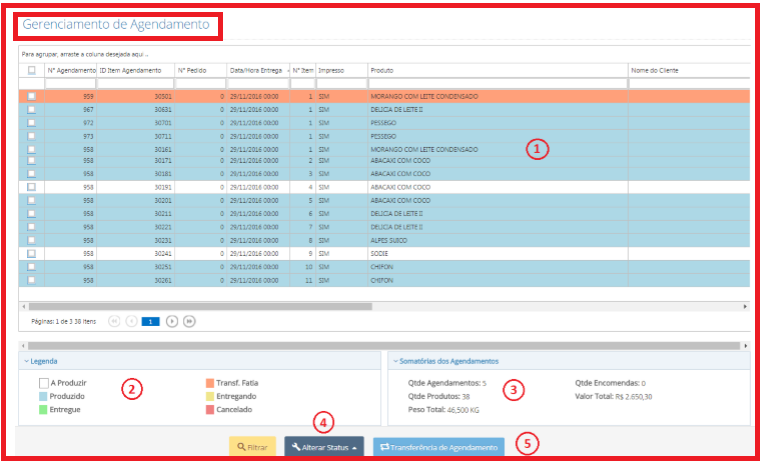The height and width of the screenshot is (463, 763).
Task: Click Entregue legend color swatch
Action: [43, 409]
